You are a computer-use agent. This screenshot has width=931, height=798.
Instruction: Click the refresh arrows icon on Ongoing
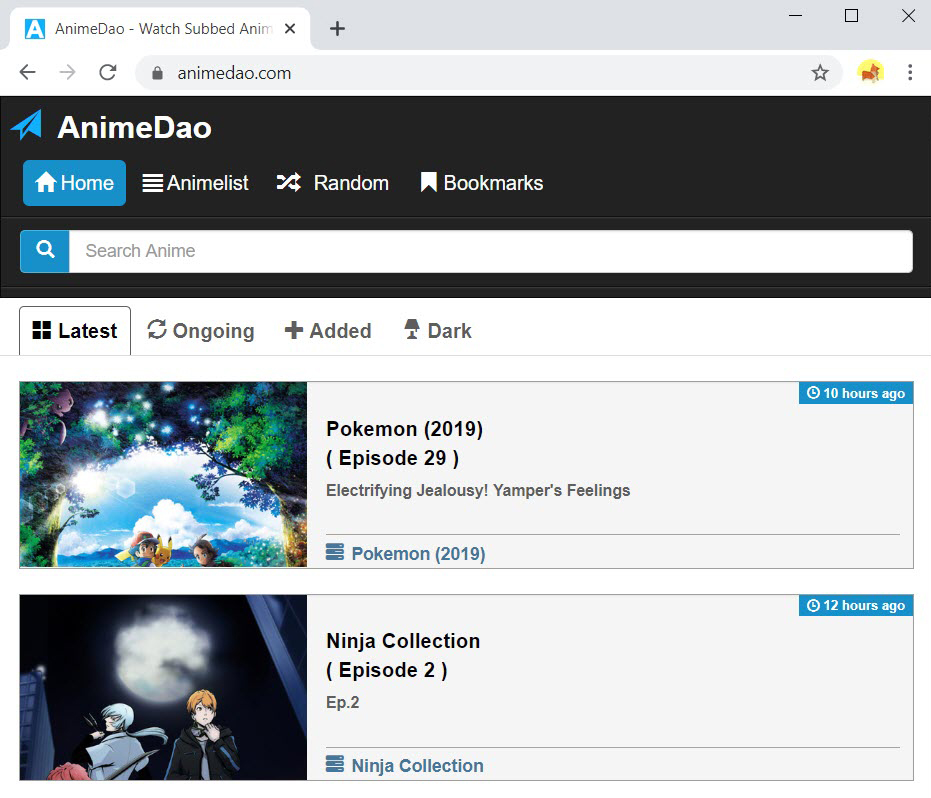click(157, 329)
